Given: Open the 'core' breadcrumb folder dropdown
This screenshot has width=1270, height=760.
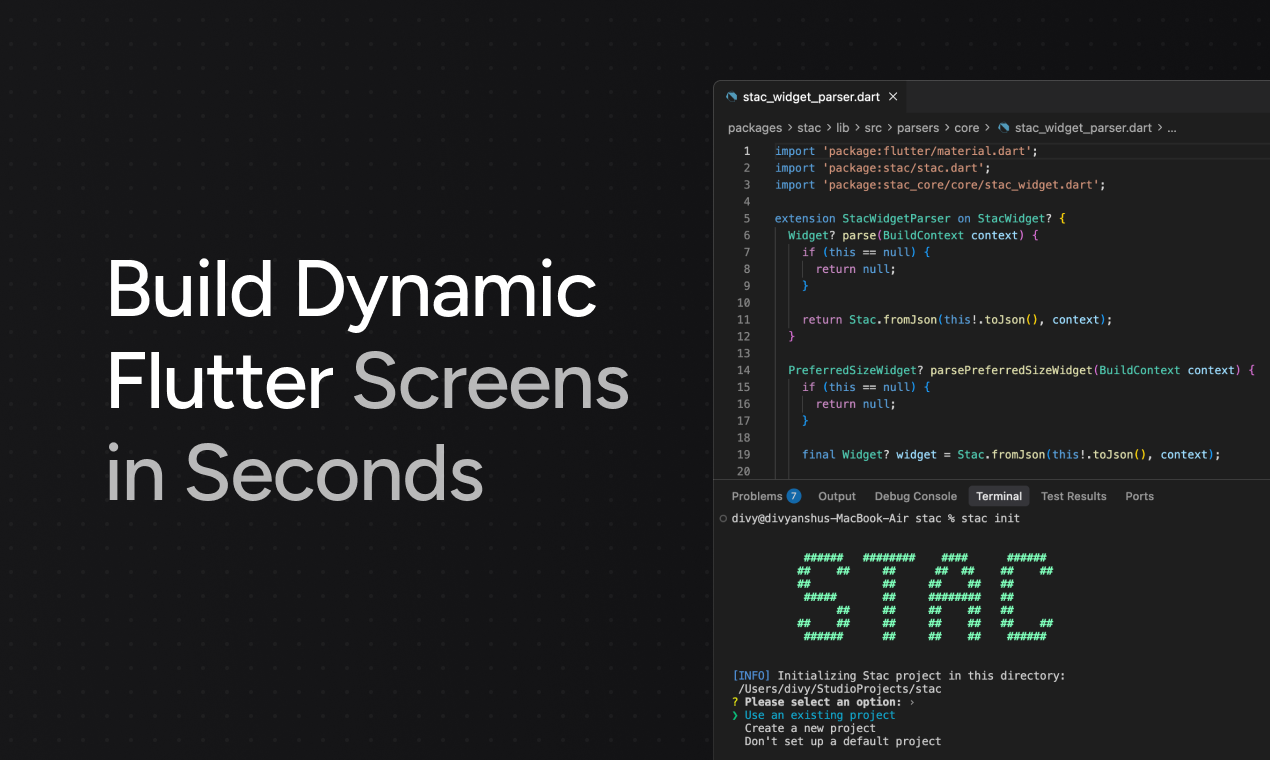Looking at the screenshot, I should click(966, 128).
